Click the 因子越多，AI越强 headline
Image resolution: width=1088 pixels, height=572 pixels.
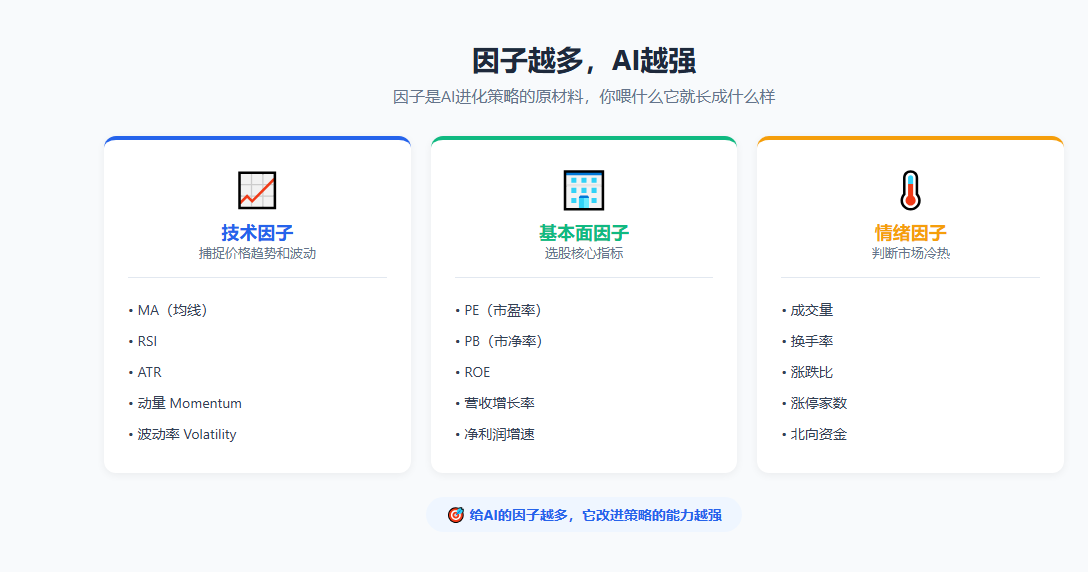pyautogui.click(x=584, y=61)
